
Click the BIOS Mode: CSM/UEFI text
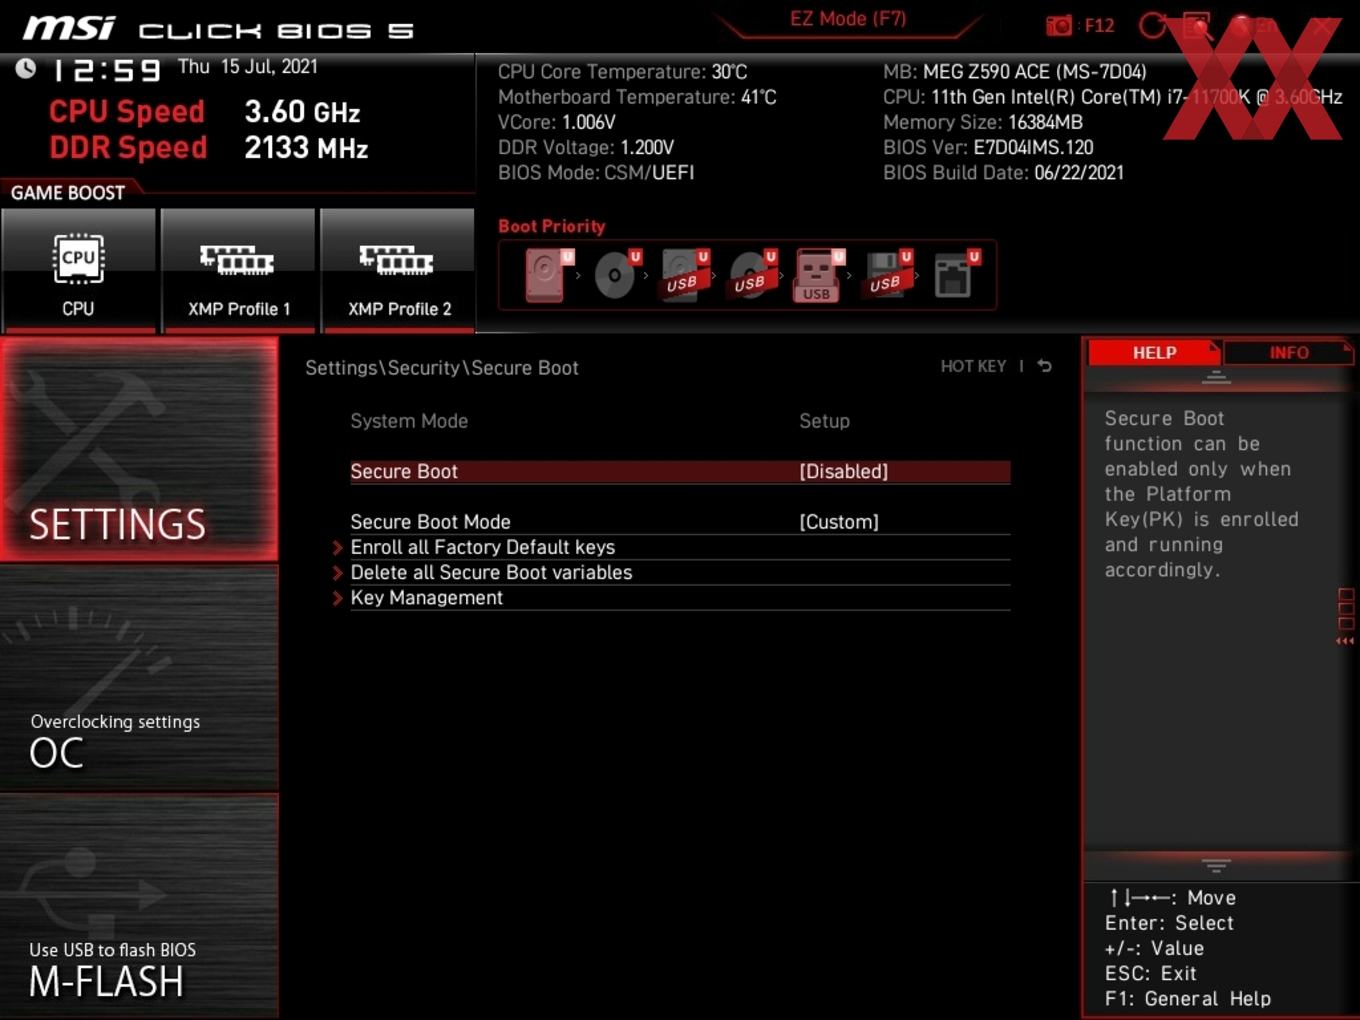(596, 173)
